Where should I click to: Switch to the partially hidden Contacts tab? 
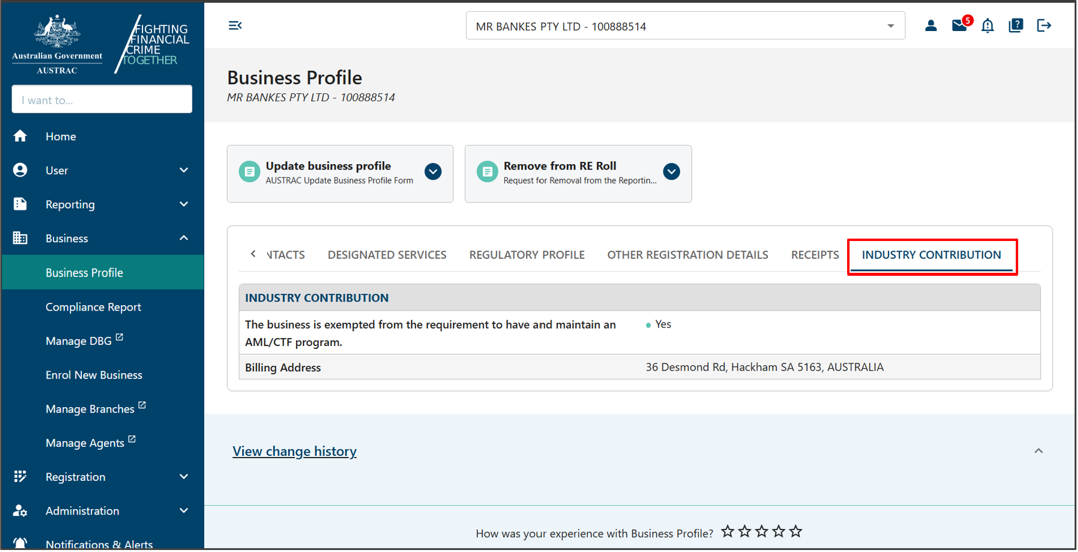(x=285, y=255)
